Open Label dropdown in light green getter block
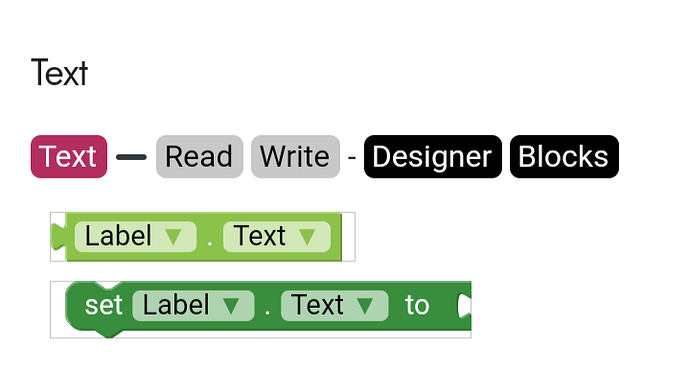This screenshot has width=690, height=373. [136, 237]
